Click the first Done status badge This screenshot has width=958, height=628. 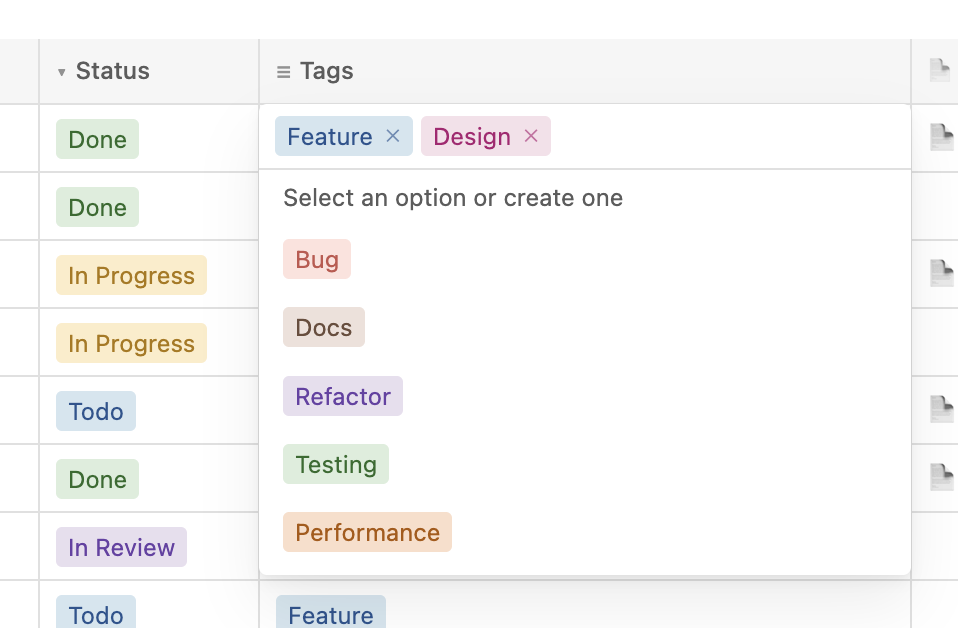(97, 139)
